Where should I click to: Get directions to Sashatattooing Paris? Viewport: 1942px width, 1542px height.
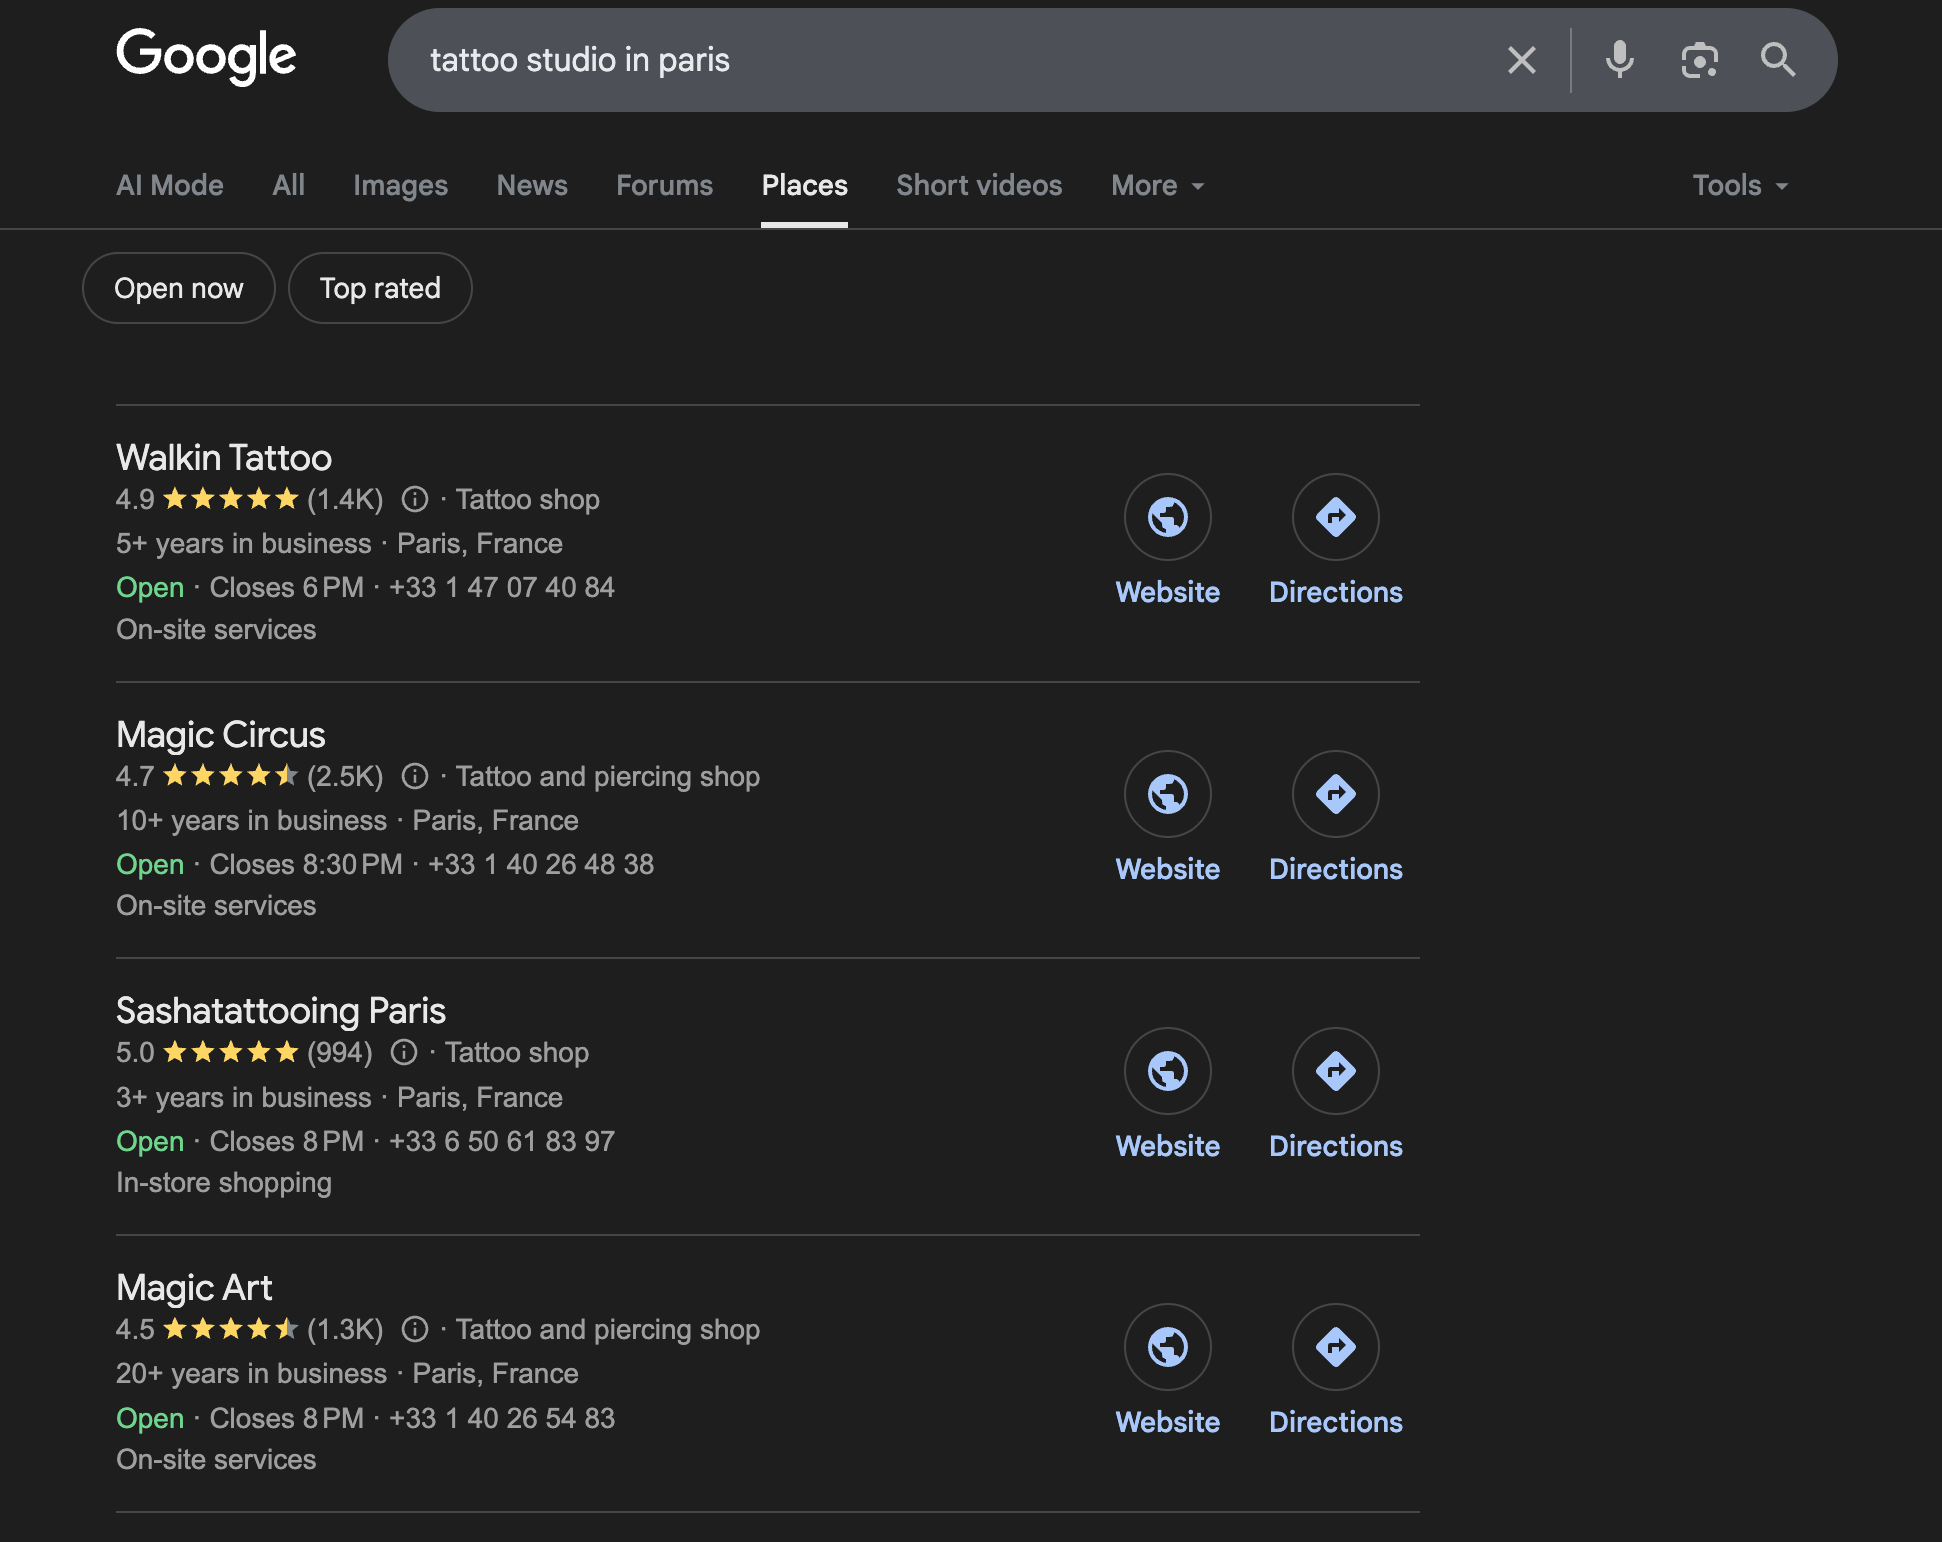[1335, 1071]
